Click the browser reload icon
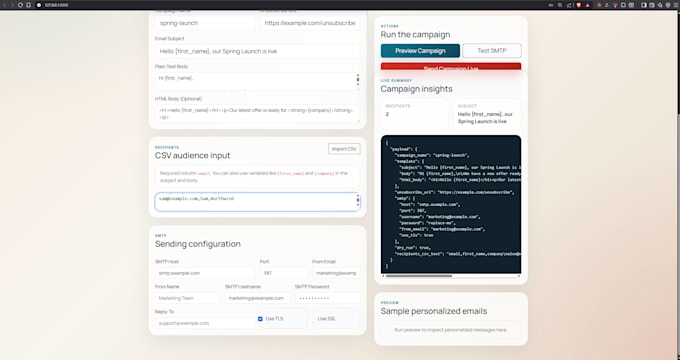This screenshot has height=360, width=680. pos(20,5)
